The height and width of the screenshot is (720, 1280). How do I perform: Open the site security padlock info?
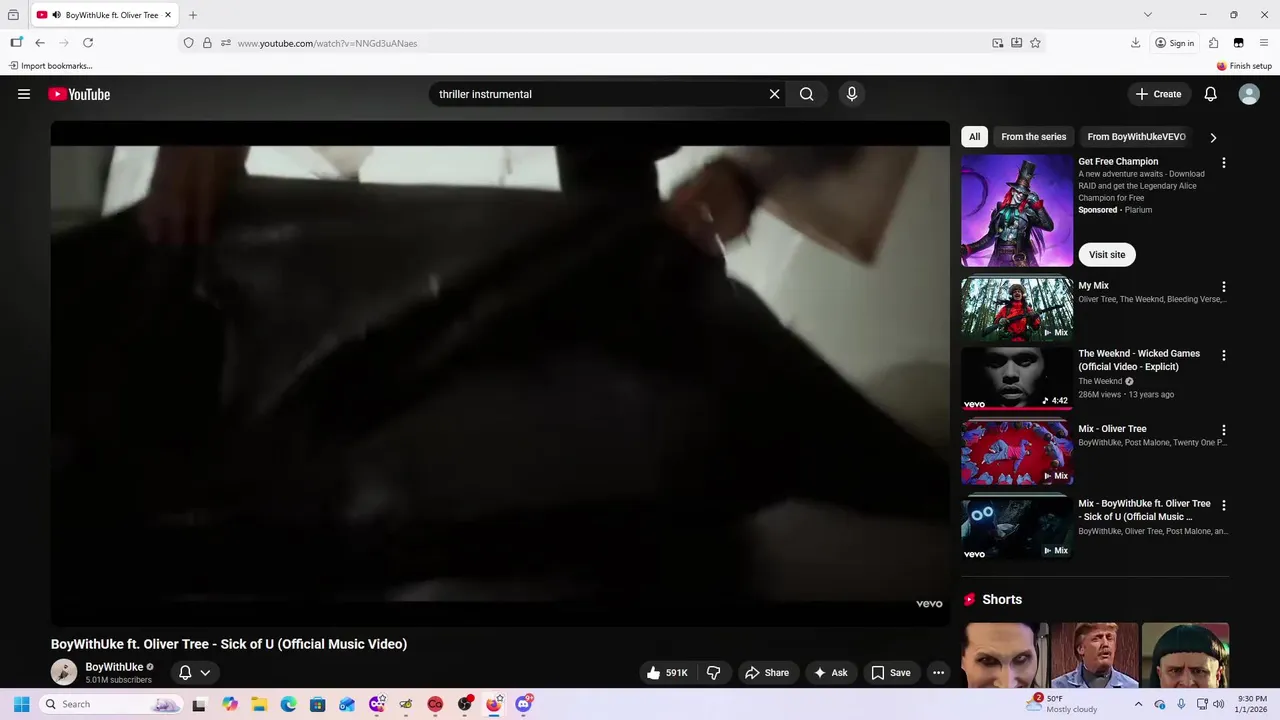207,43
